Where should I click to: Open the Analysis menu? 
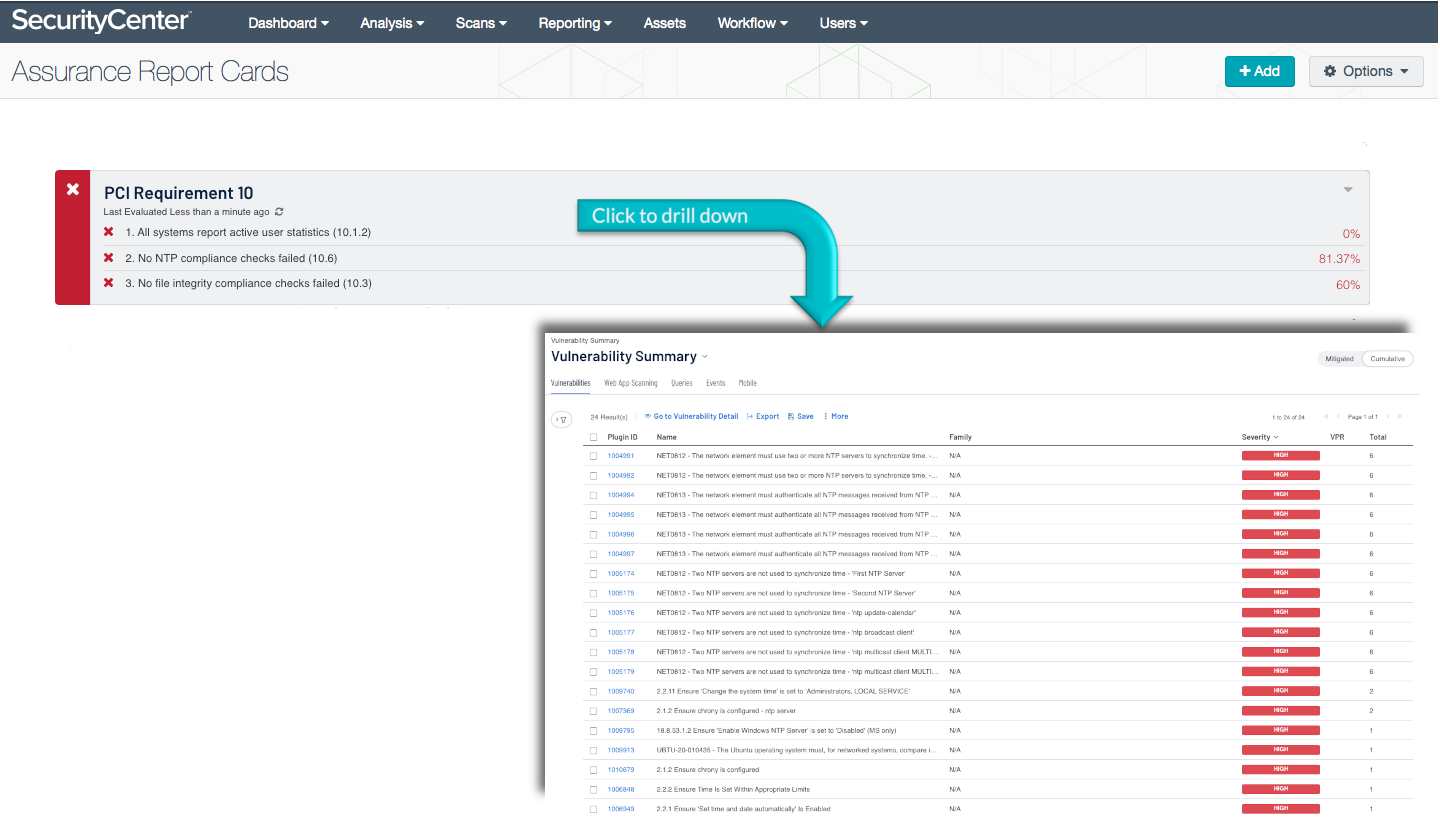(x=392, y=23)
